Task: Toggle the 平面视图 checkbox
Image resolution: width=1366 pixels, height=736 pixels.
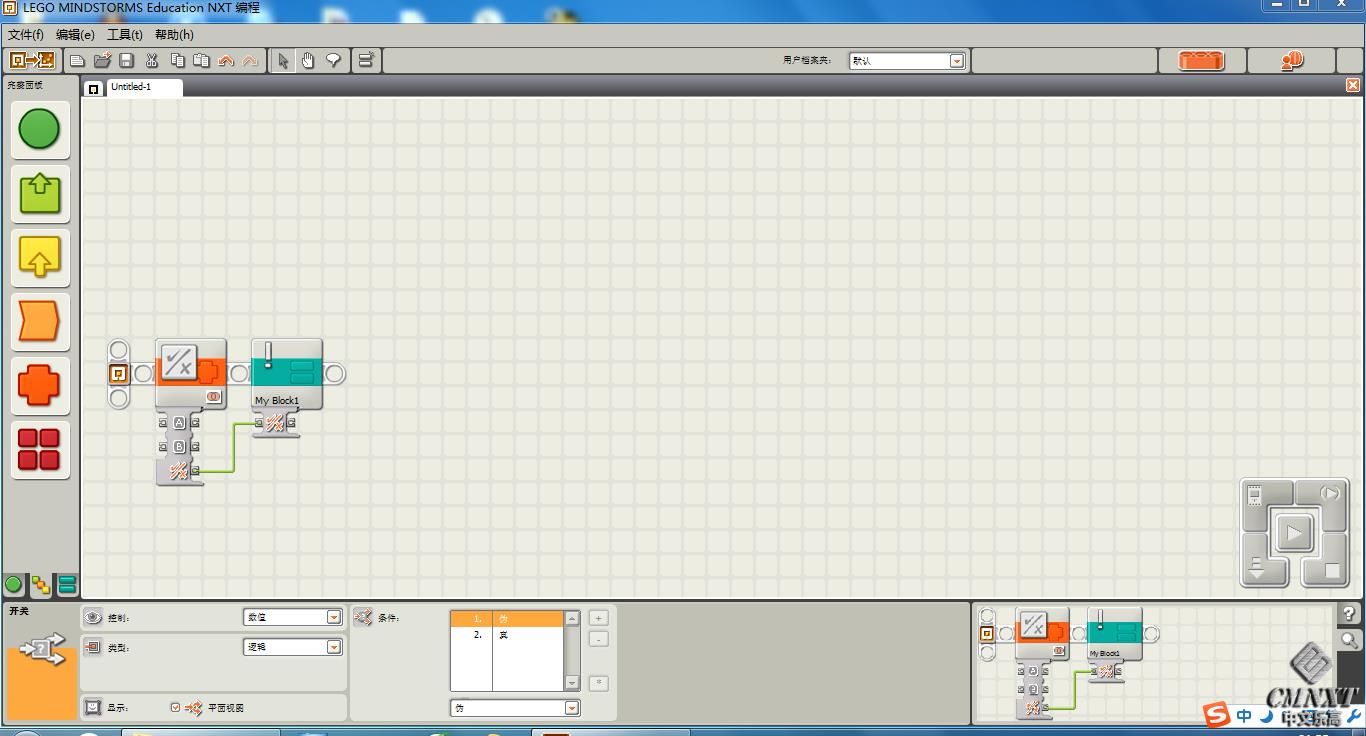Action: pos(175,708)
